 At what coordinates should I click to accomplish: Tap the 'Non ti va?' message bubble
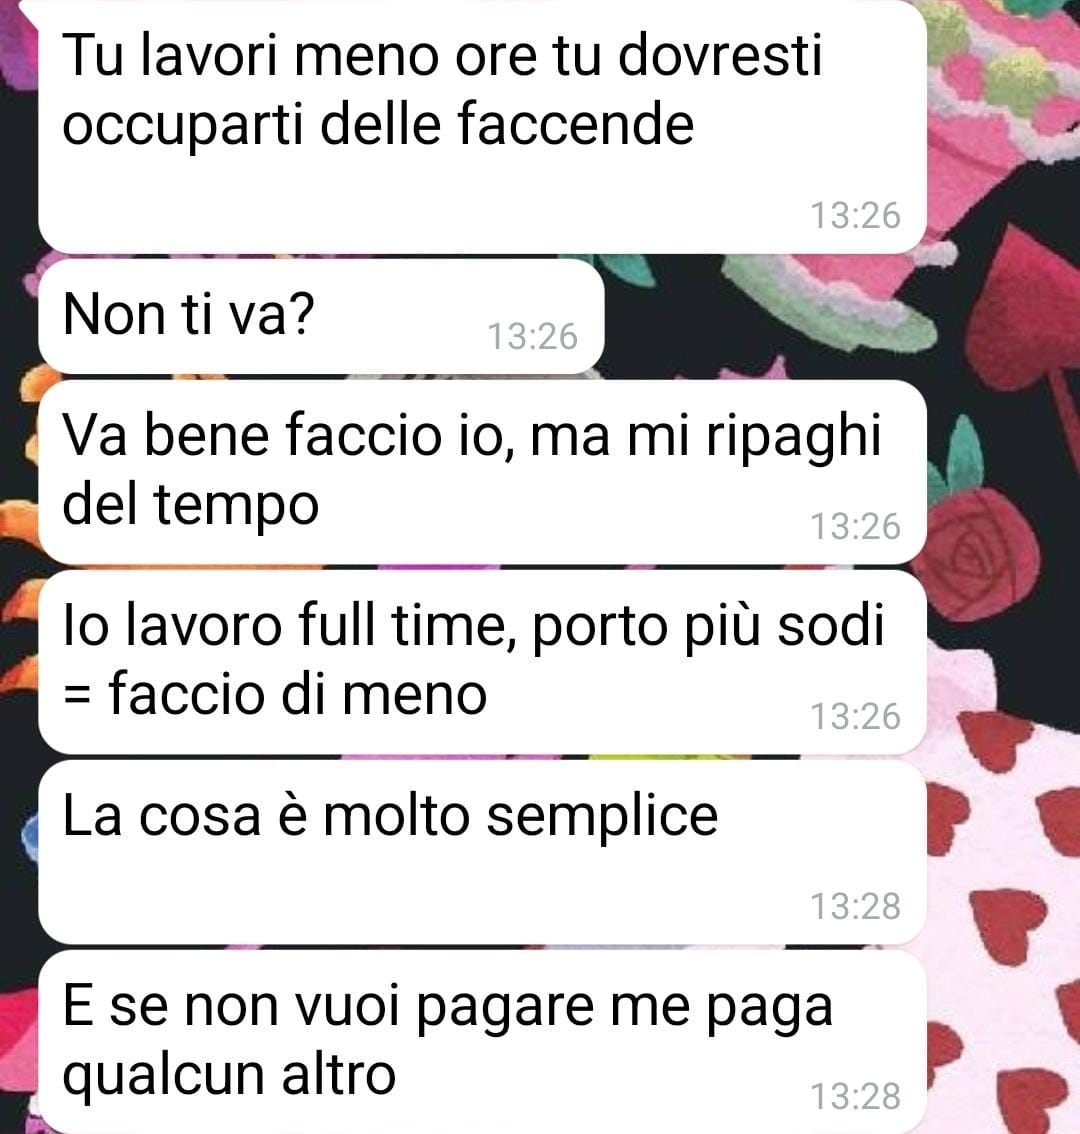(x=321, y=317)
